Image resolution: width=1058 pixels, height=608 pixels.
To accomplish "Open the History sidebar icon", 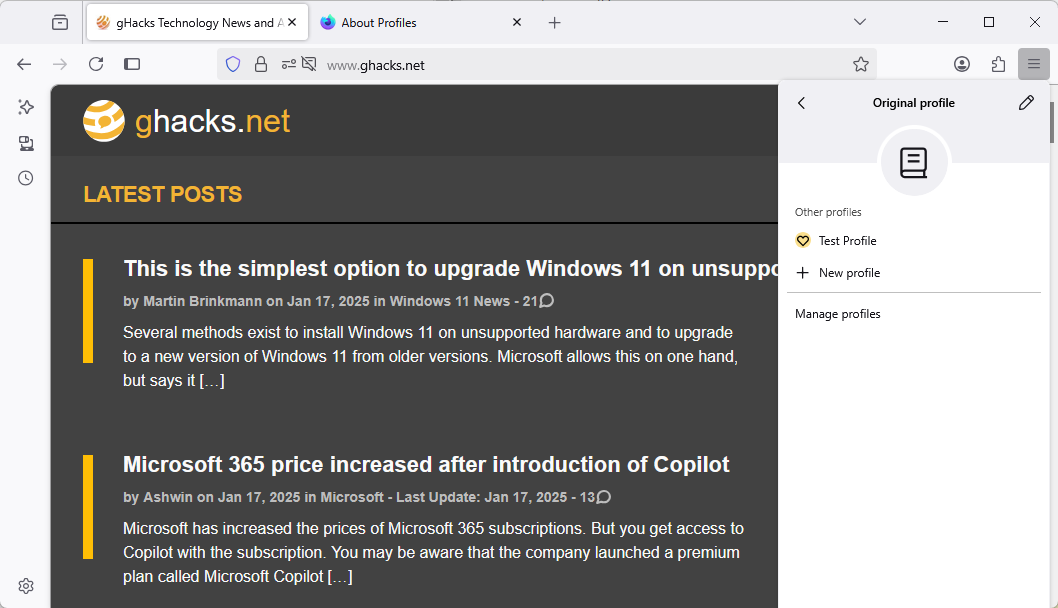I will pos(25,177).
